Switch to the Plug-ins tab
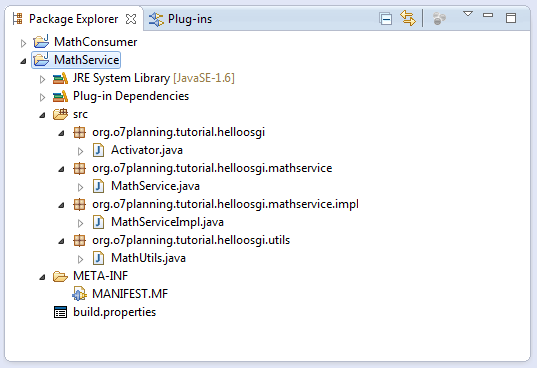The width and height of the screenshot is (537, 368). click(180, 19)
